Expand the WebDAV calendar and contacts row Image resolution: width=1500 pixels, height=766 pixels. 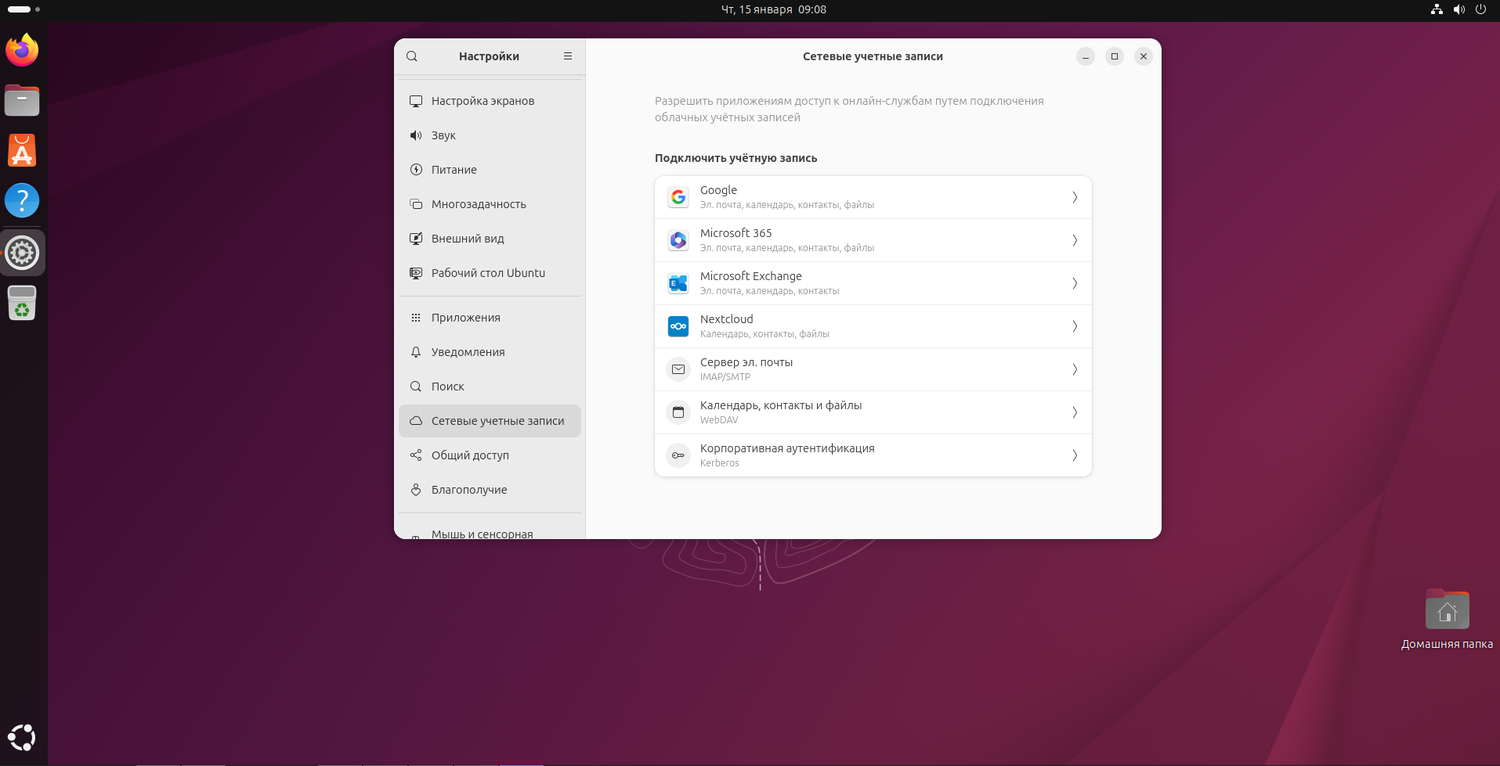pyautogui.click(x=1074, y=412)
